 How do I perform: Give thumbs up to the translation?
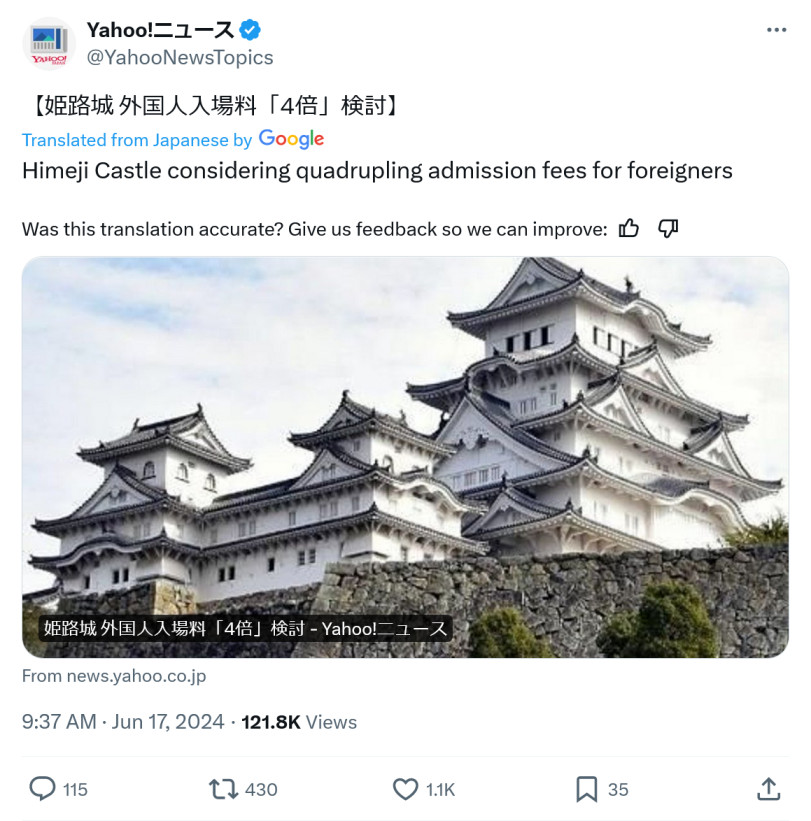628,229
